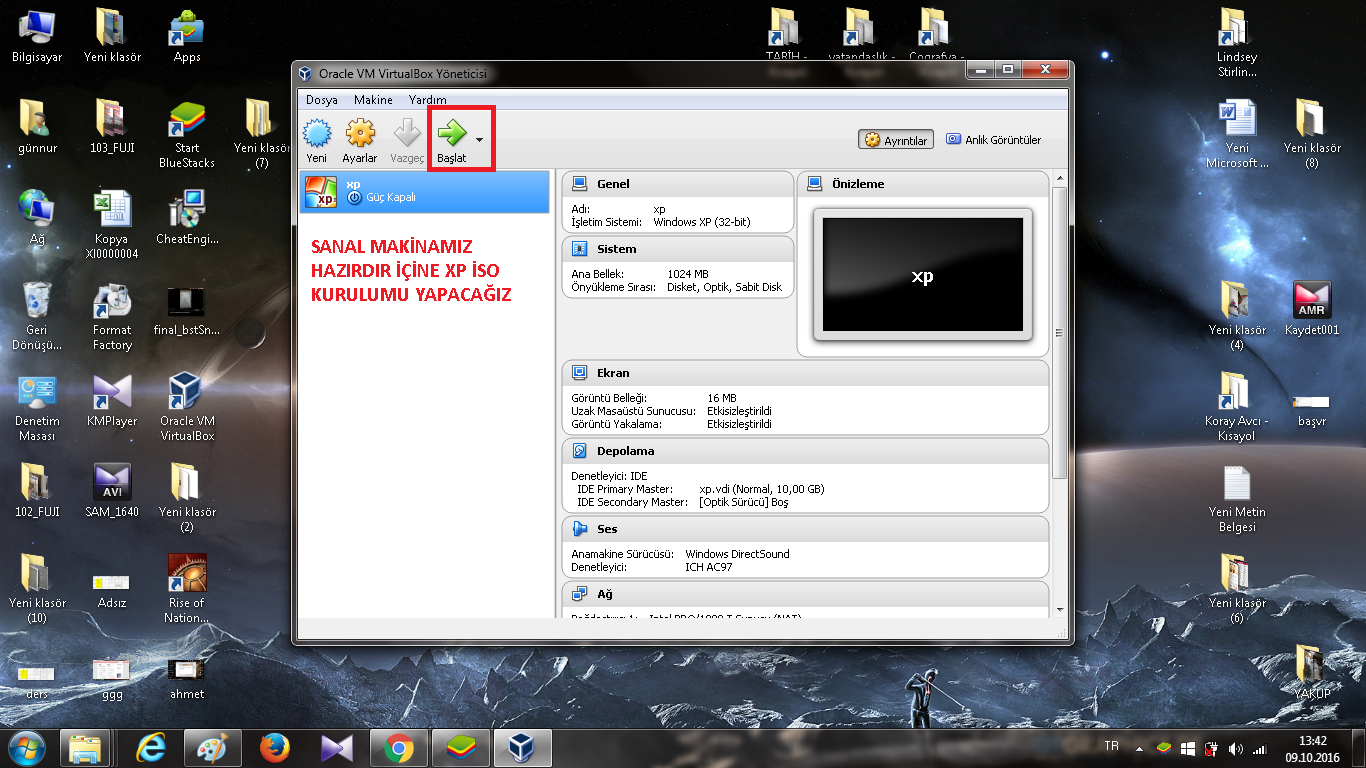
Task: Switch to Anlık Görüntüler view
Action: tap(994, 140)
